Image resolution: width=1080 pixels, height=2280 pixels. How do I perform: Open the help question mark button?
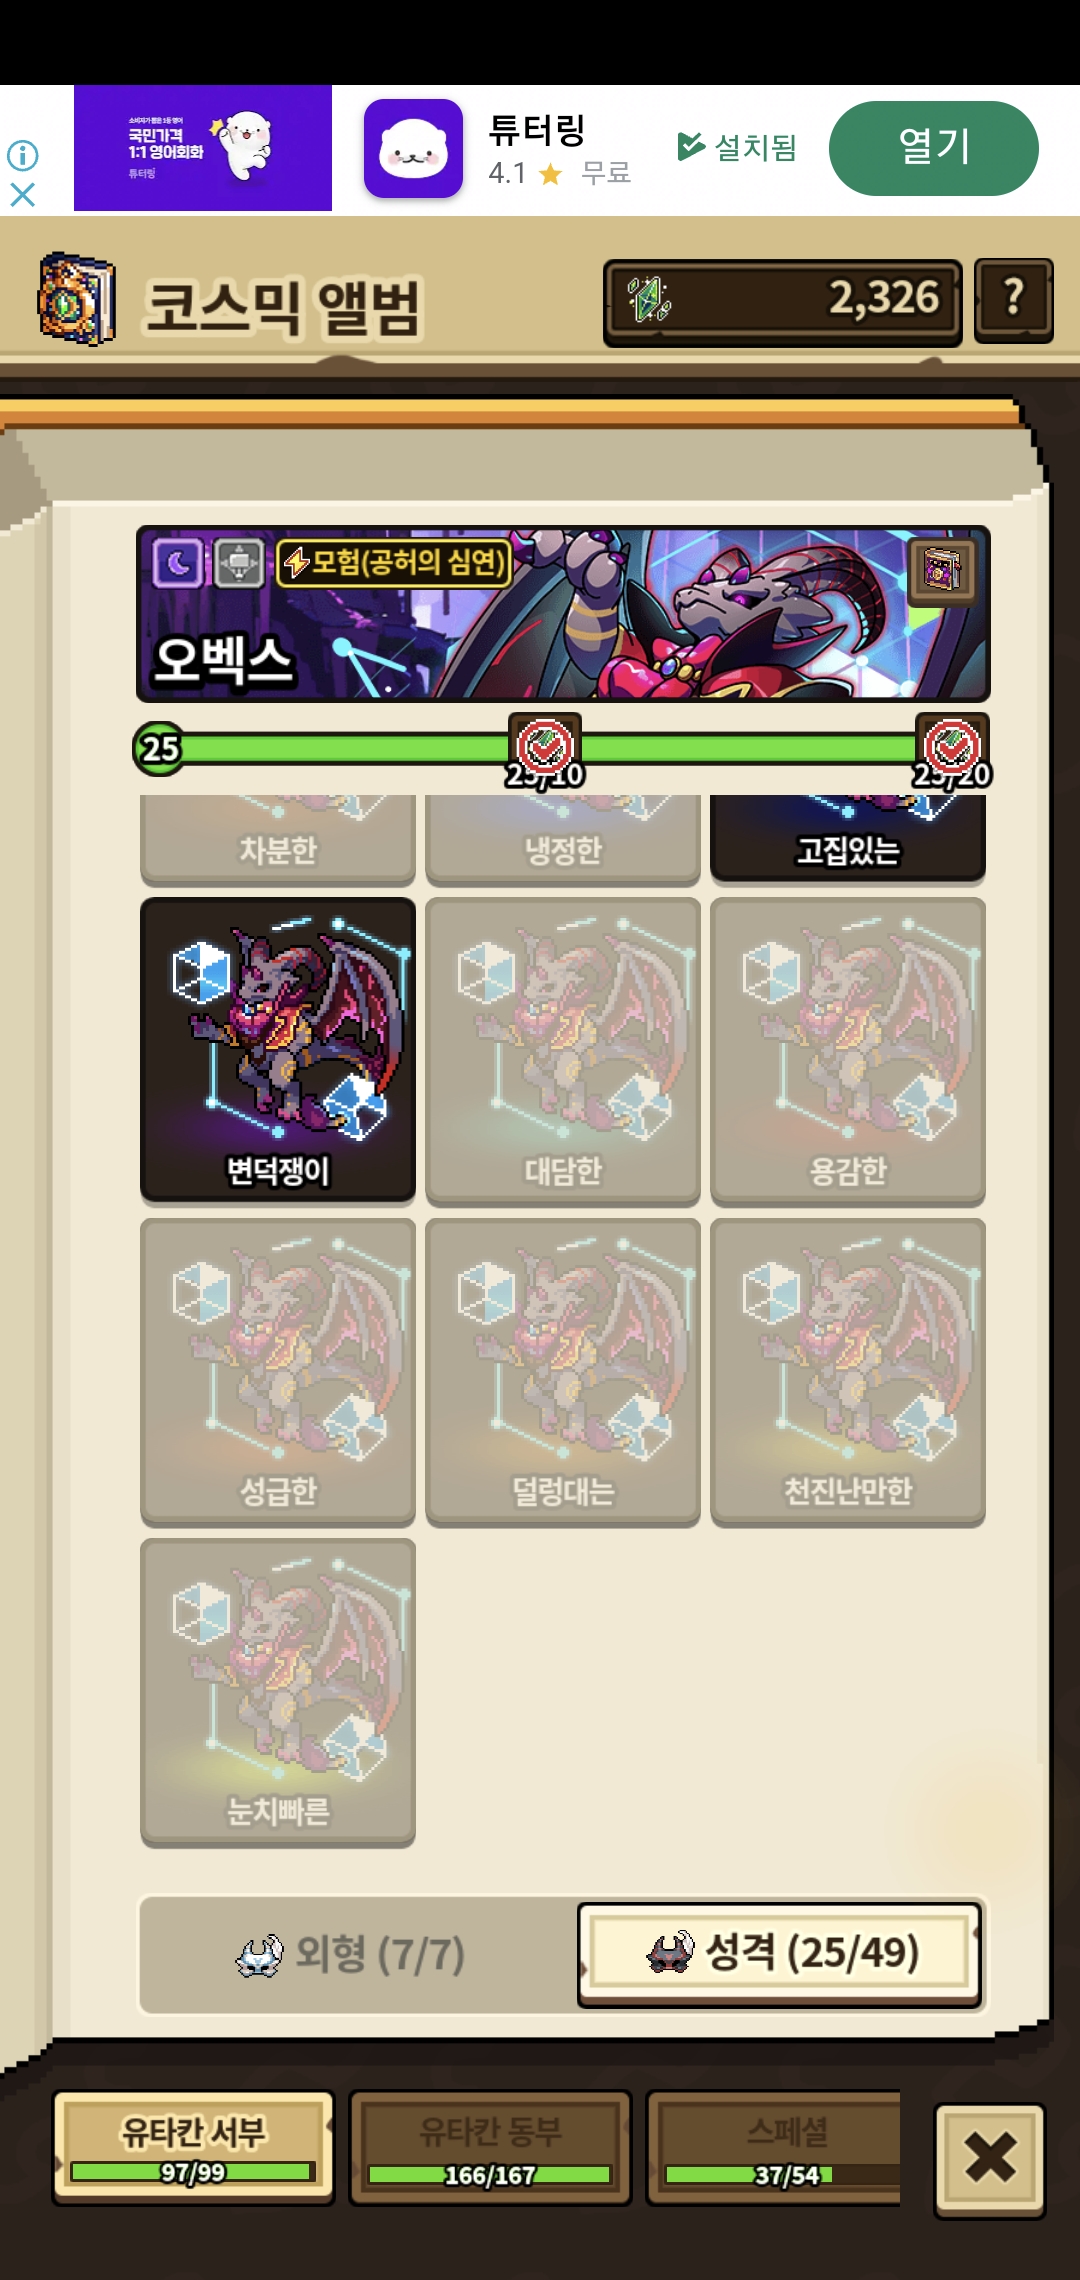1013,301
